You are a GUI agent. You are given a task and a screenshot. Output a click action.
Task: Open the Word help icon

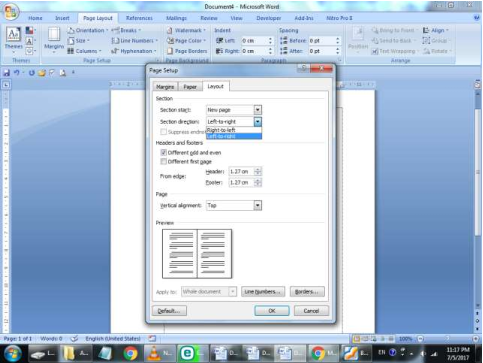tap(477, 18)
